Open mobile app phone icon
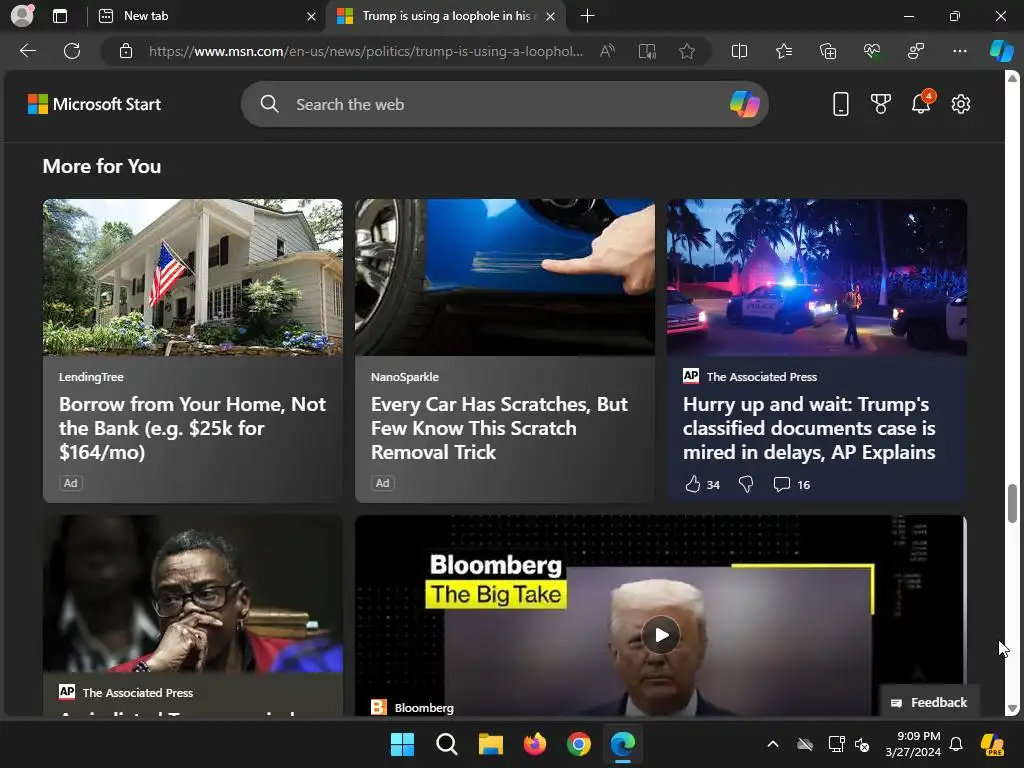 click(x=840, y=104)
